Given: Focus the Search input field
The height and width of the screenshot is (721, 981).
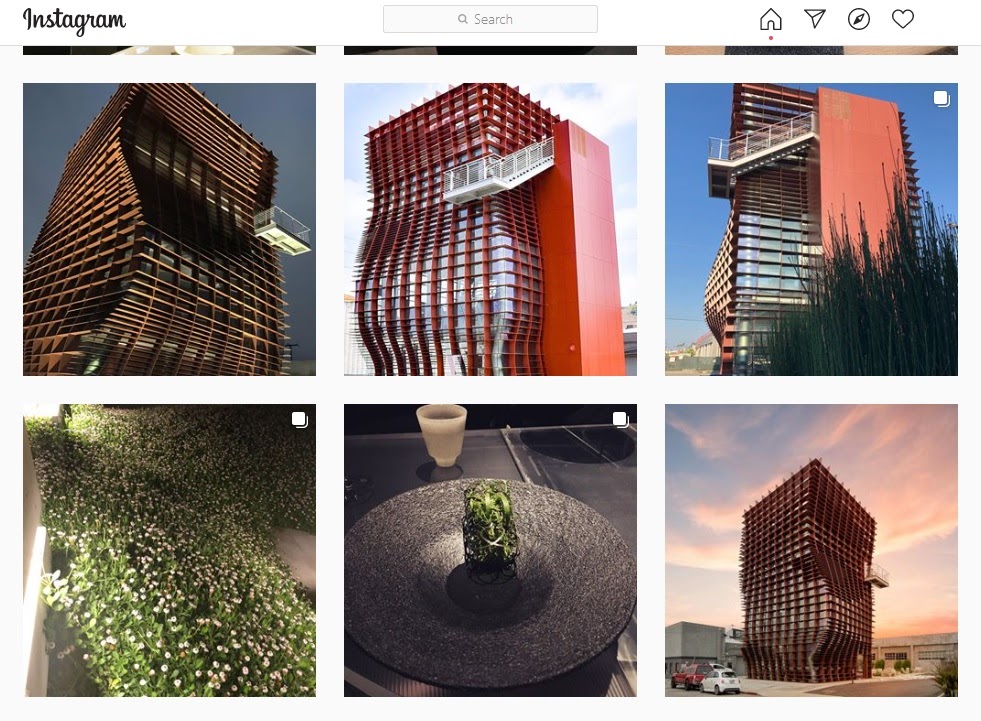Looking at the screenshot, I should click(x=490, y=19).
